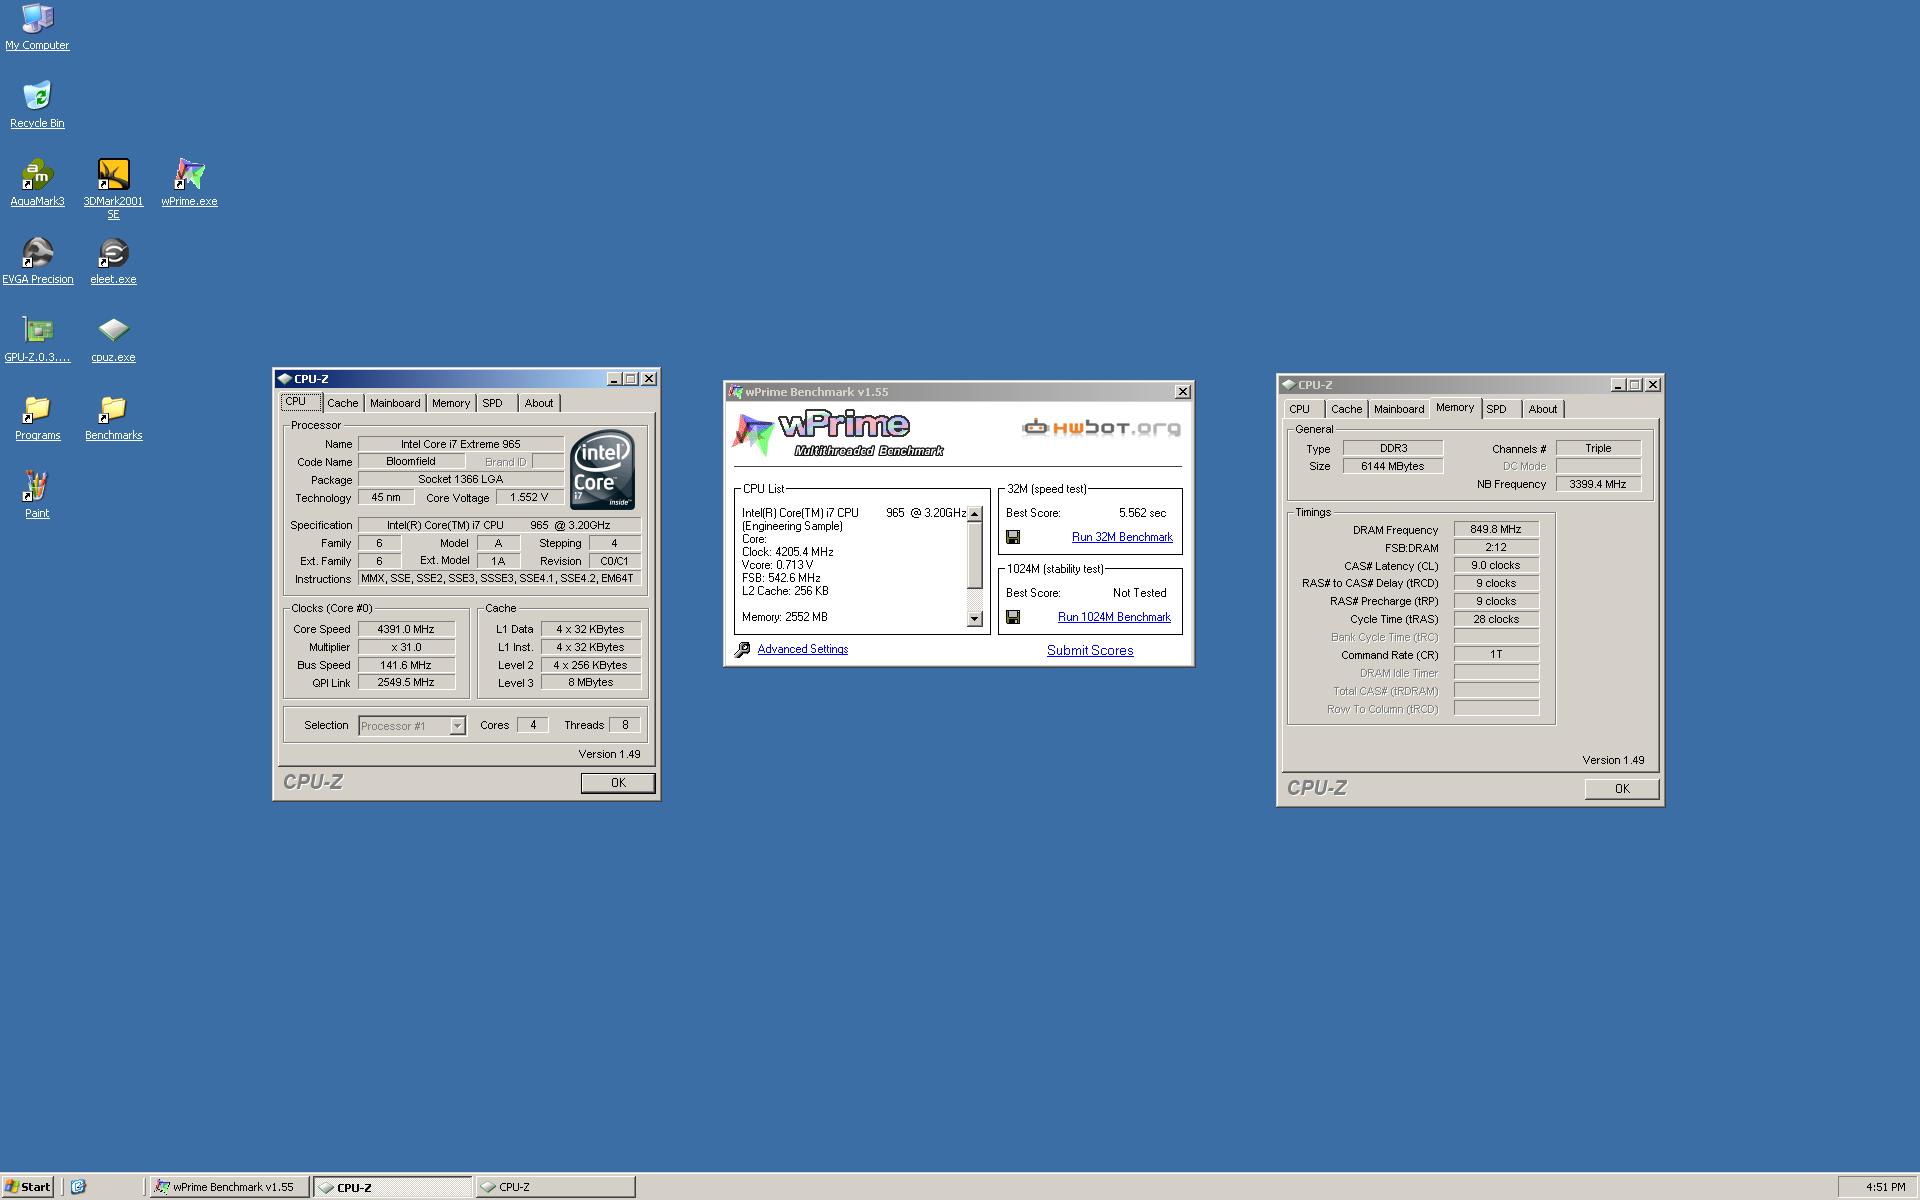The image size is (1920, 1200).
Task: Click the Triple channels value
Action: point(1598,448)
